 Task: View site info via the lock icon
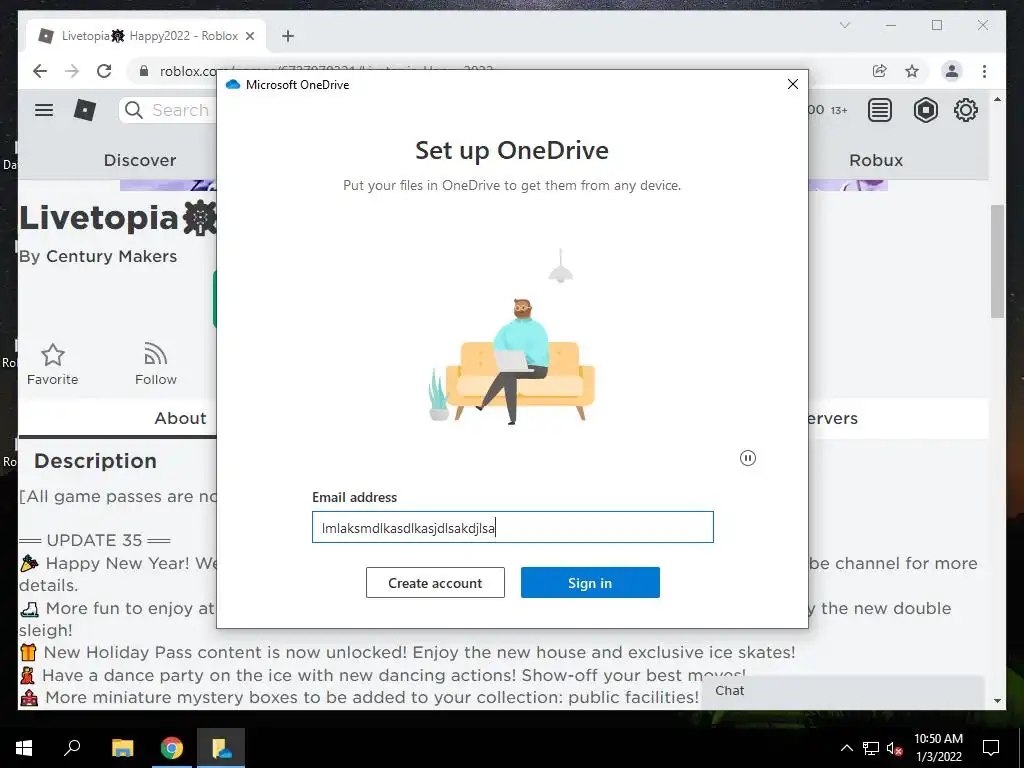(144, 71)
